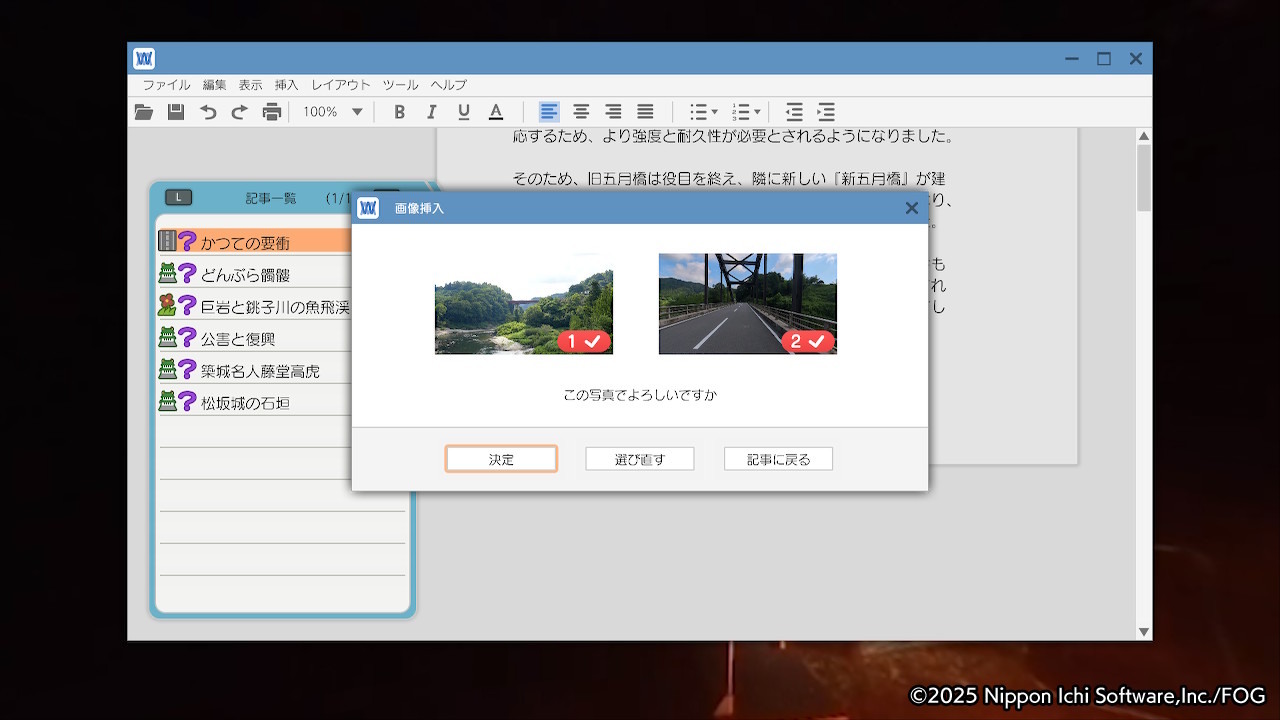This screenshot has width=1280, height=720.
Task: Click the 決定 button
Action: 501,459
